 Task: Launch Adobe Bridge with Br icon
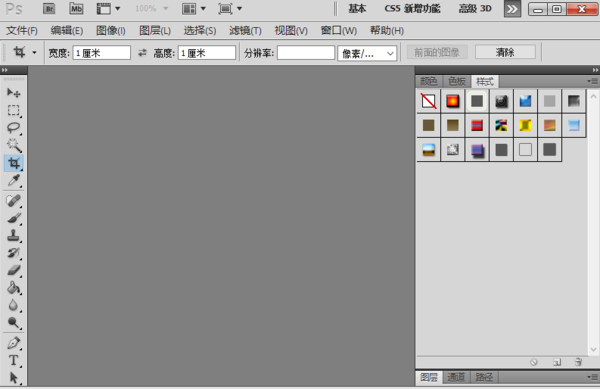pos(49,8)
